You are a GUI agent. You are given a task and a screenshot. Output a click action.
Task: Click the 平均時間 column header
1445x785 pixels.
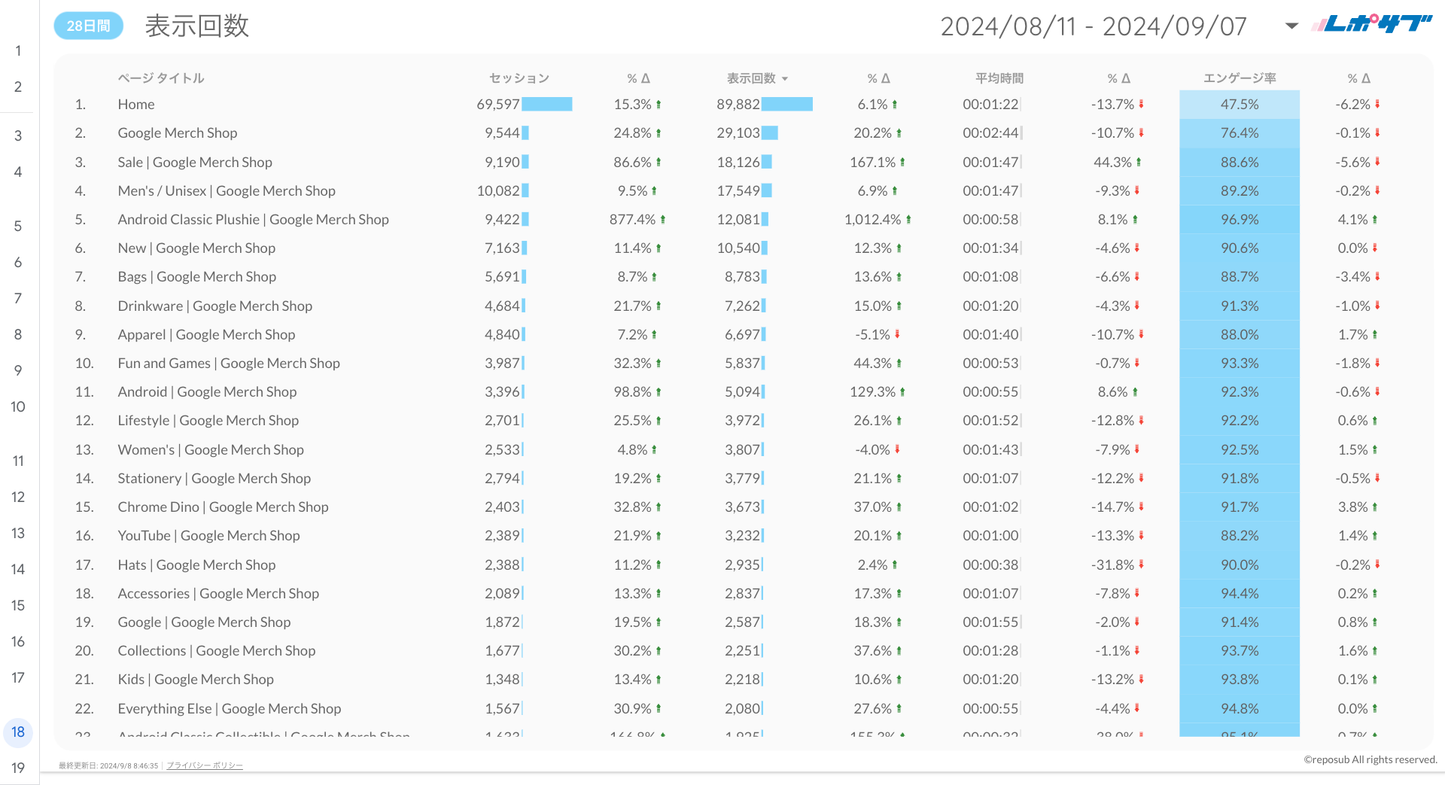[x=999, y=78]
